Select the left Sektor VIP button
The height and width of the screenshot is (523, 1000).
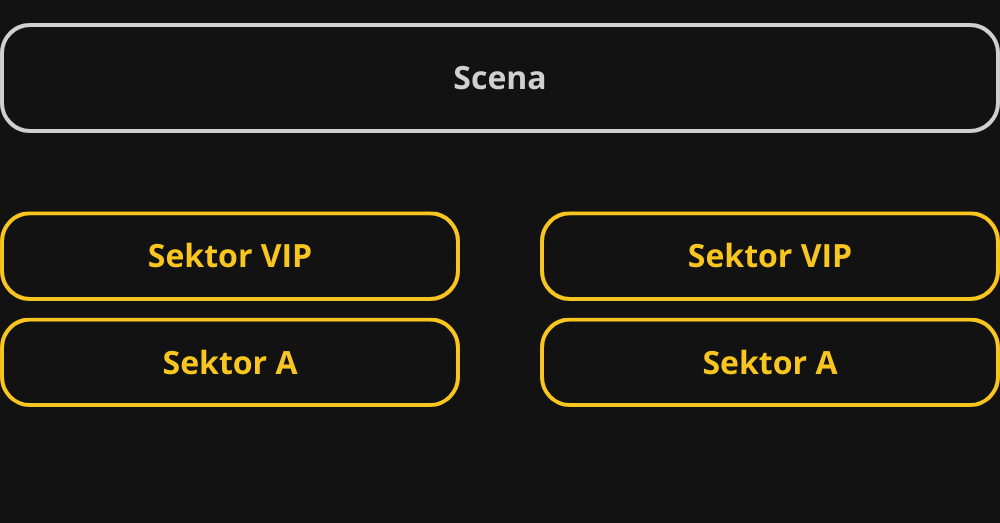tap(230, 256)
